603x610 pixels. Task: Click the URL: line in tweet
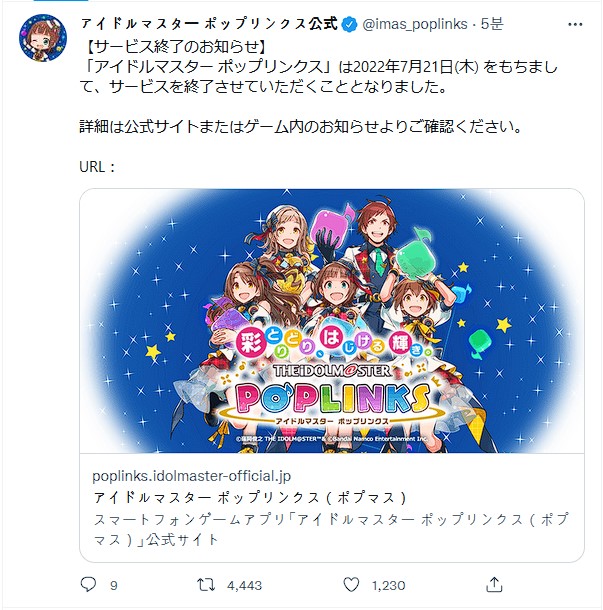click(x=97, y=167)
